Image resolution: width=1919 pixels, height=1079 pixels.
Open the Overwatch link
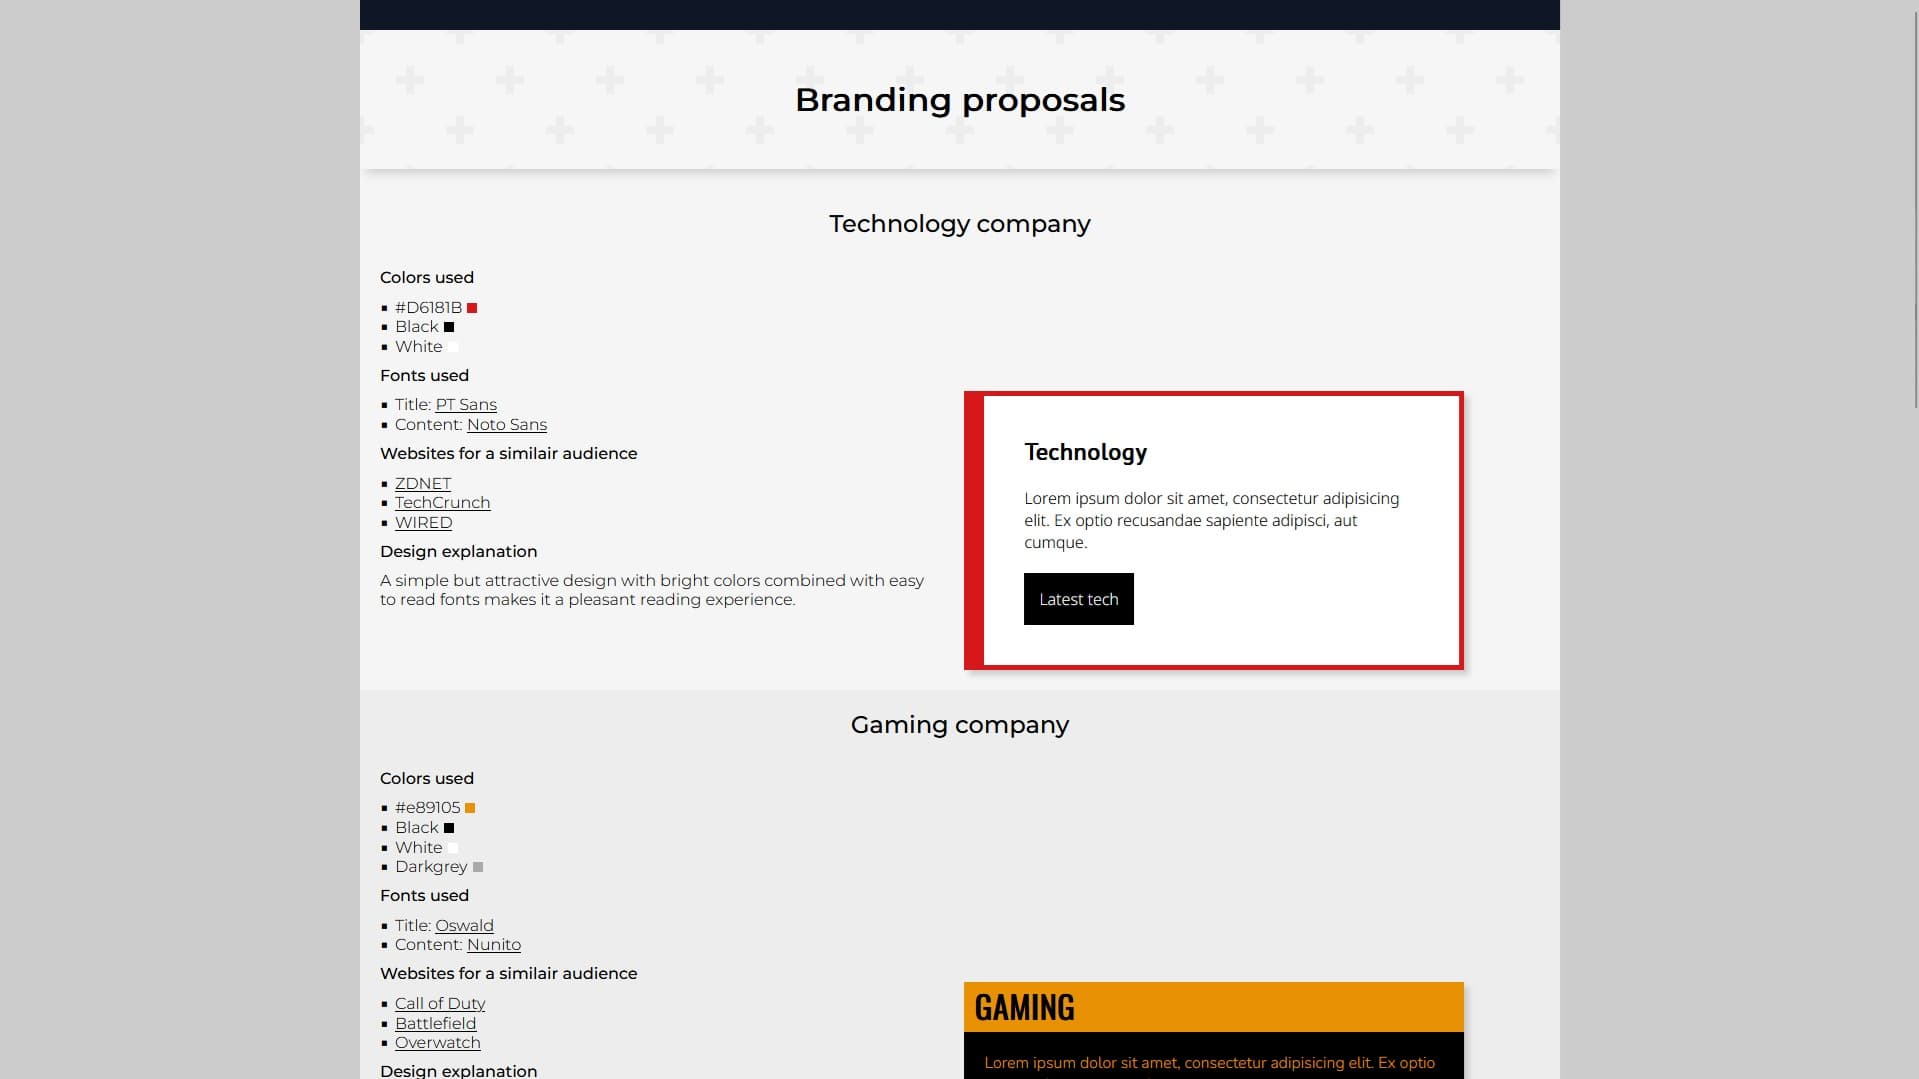(437, 1043)
